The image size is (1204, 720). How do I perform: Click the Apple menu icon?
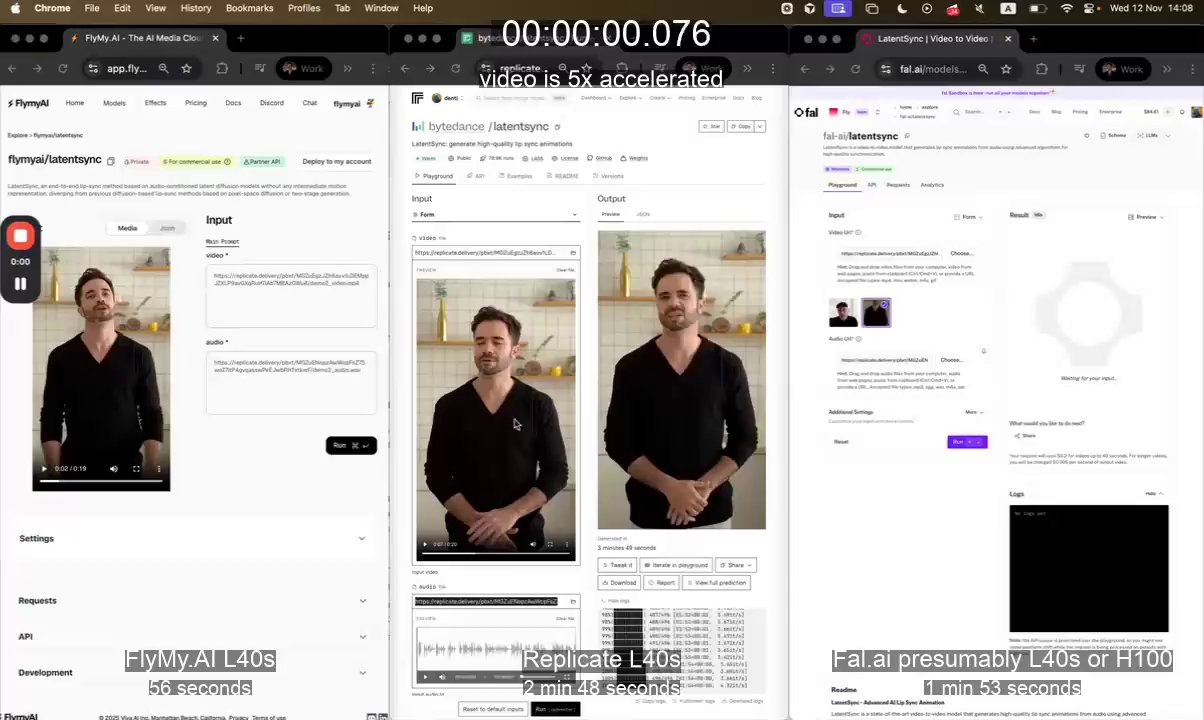[x=15, y=8]
